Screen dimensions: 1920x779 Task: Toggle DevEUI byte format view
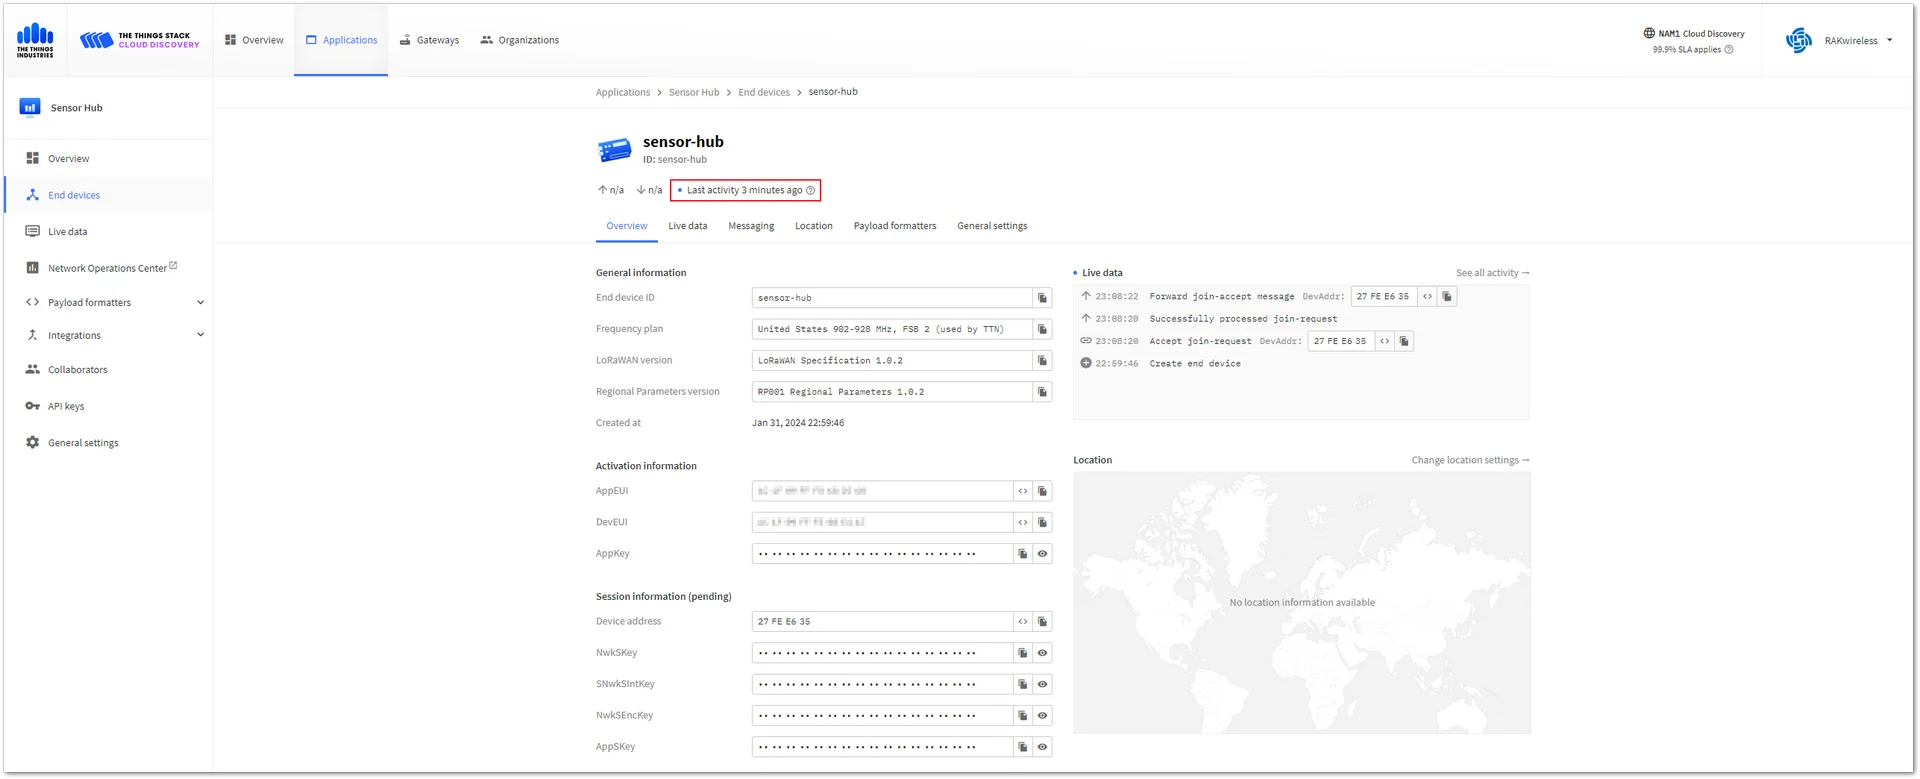[1022, 522]
